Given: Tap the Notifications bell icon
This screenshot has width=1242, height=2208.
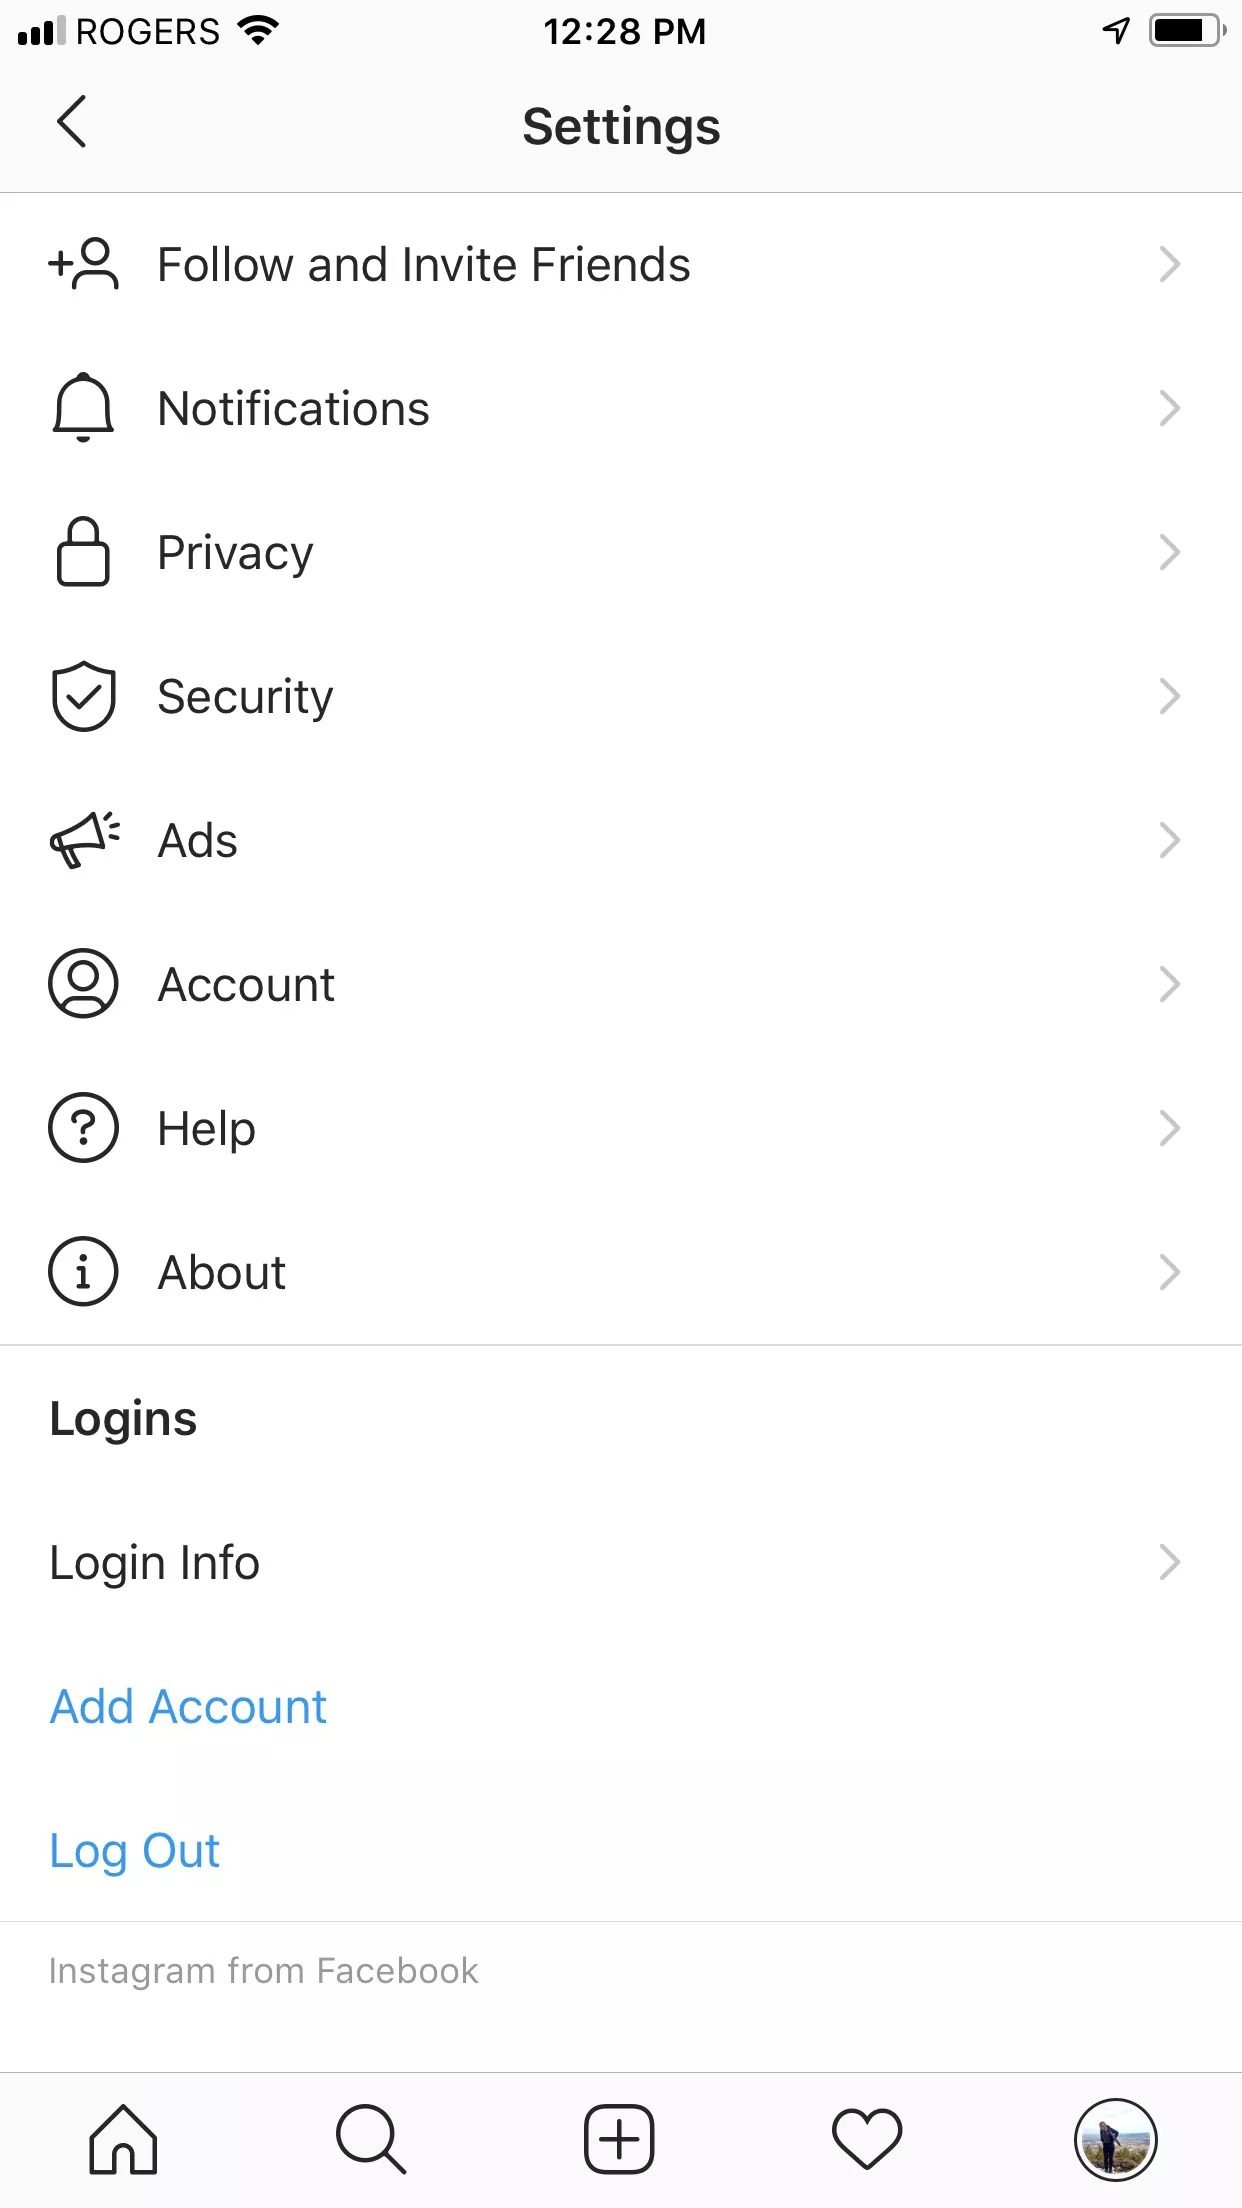Looking at the screenshot, I should pos(83,408).
